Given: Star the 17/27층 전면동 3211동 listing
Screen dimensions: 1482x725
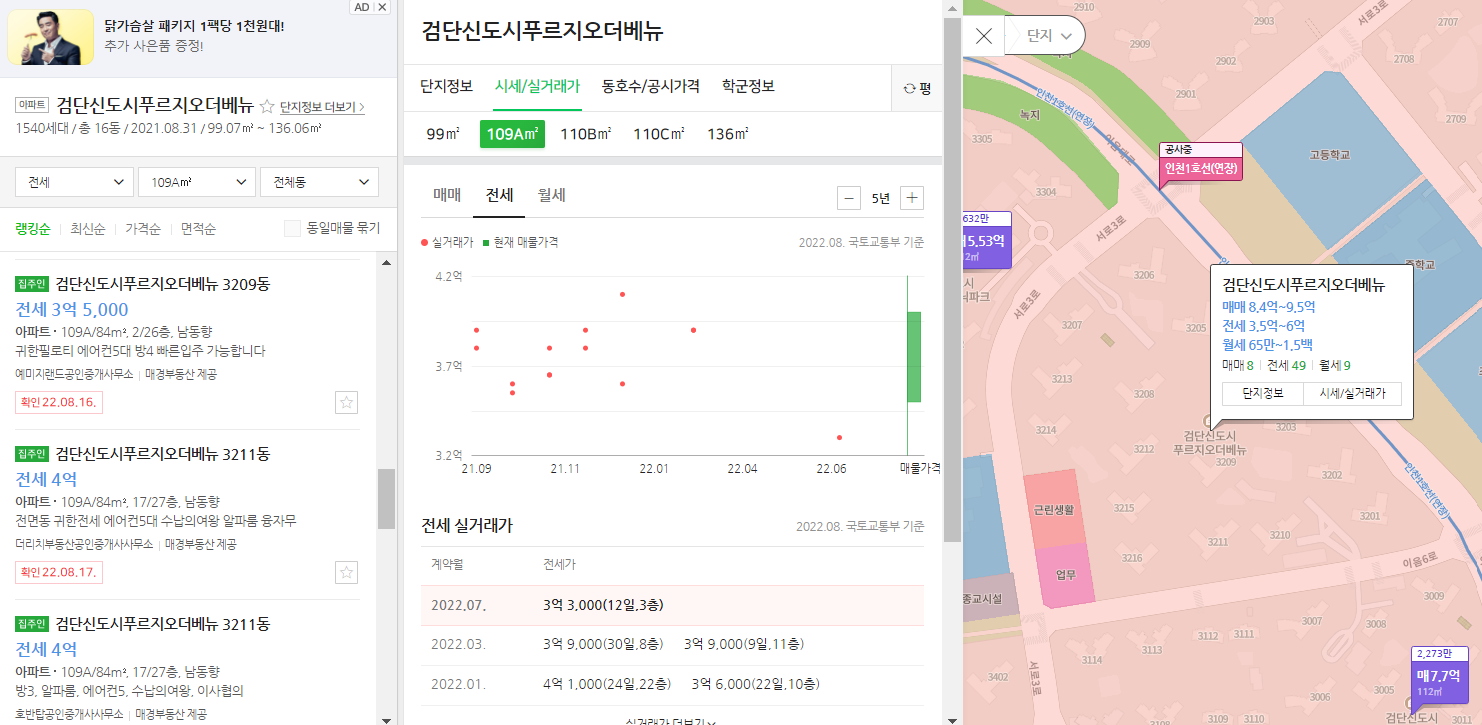Looking at the screenshot, I should click(346, 573).
